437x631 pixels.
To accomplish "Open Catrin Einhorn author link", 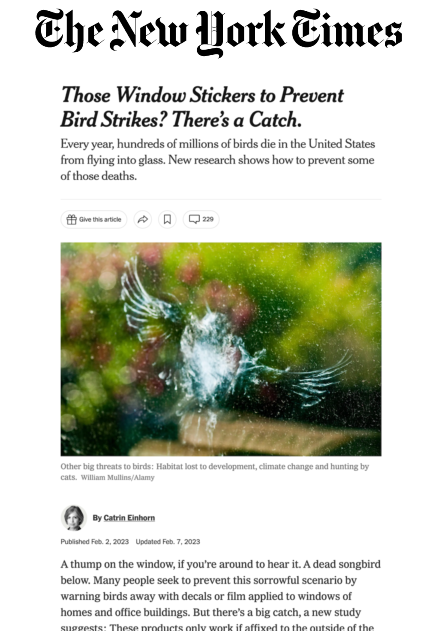I will coord(129,518).
